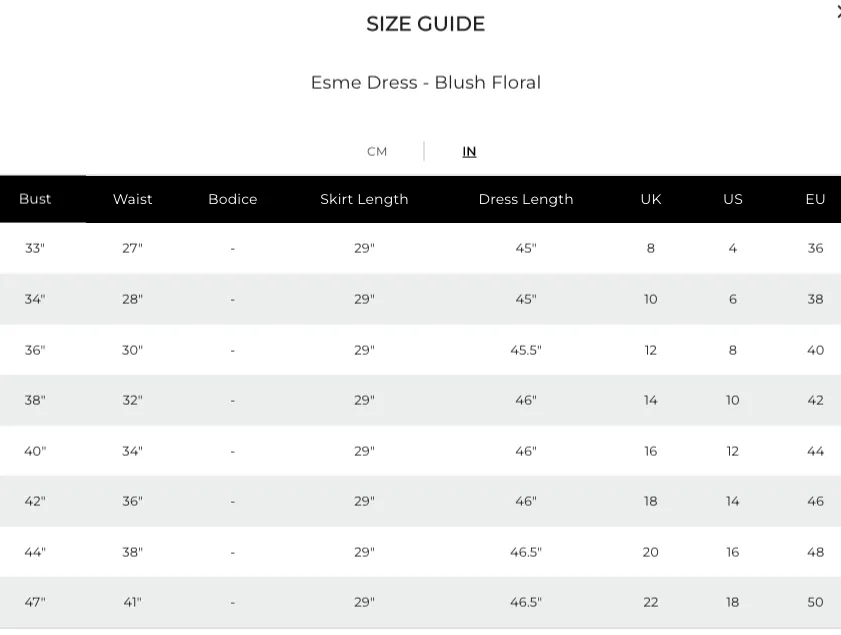Click the Esme Dress - Blush Floral title
The width and height of the screenshot is (841, 635).
pyautogui.click(x=426, y=83)
